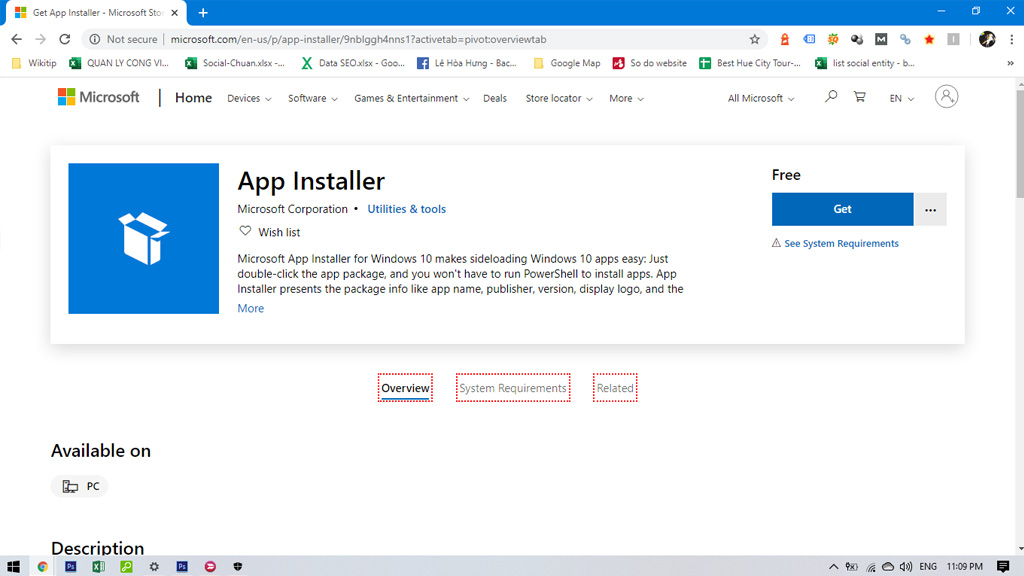The width and height of the screenshot is (1024, 576).
Task: Click the 11:09 PM taskbar clock
Action: pos(965,566)
